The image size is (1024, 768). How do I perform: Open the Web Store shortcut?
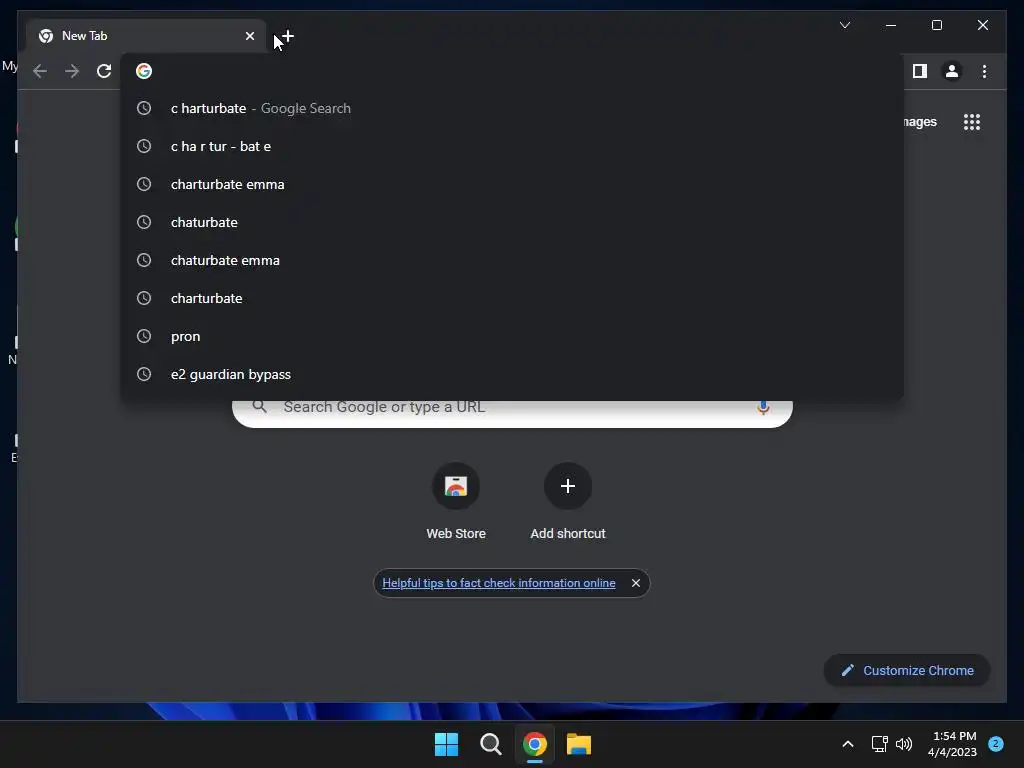(456, 502)
